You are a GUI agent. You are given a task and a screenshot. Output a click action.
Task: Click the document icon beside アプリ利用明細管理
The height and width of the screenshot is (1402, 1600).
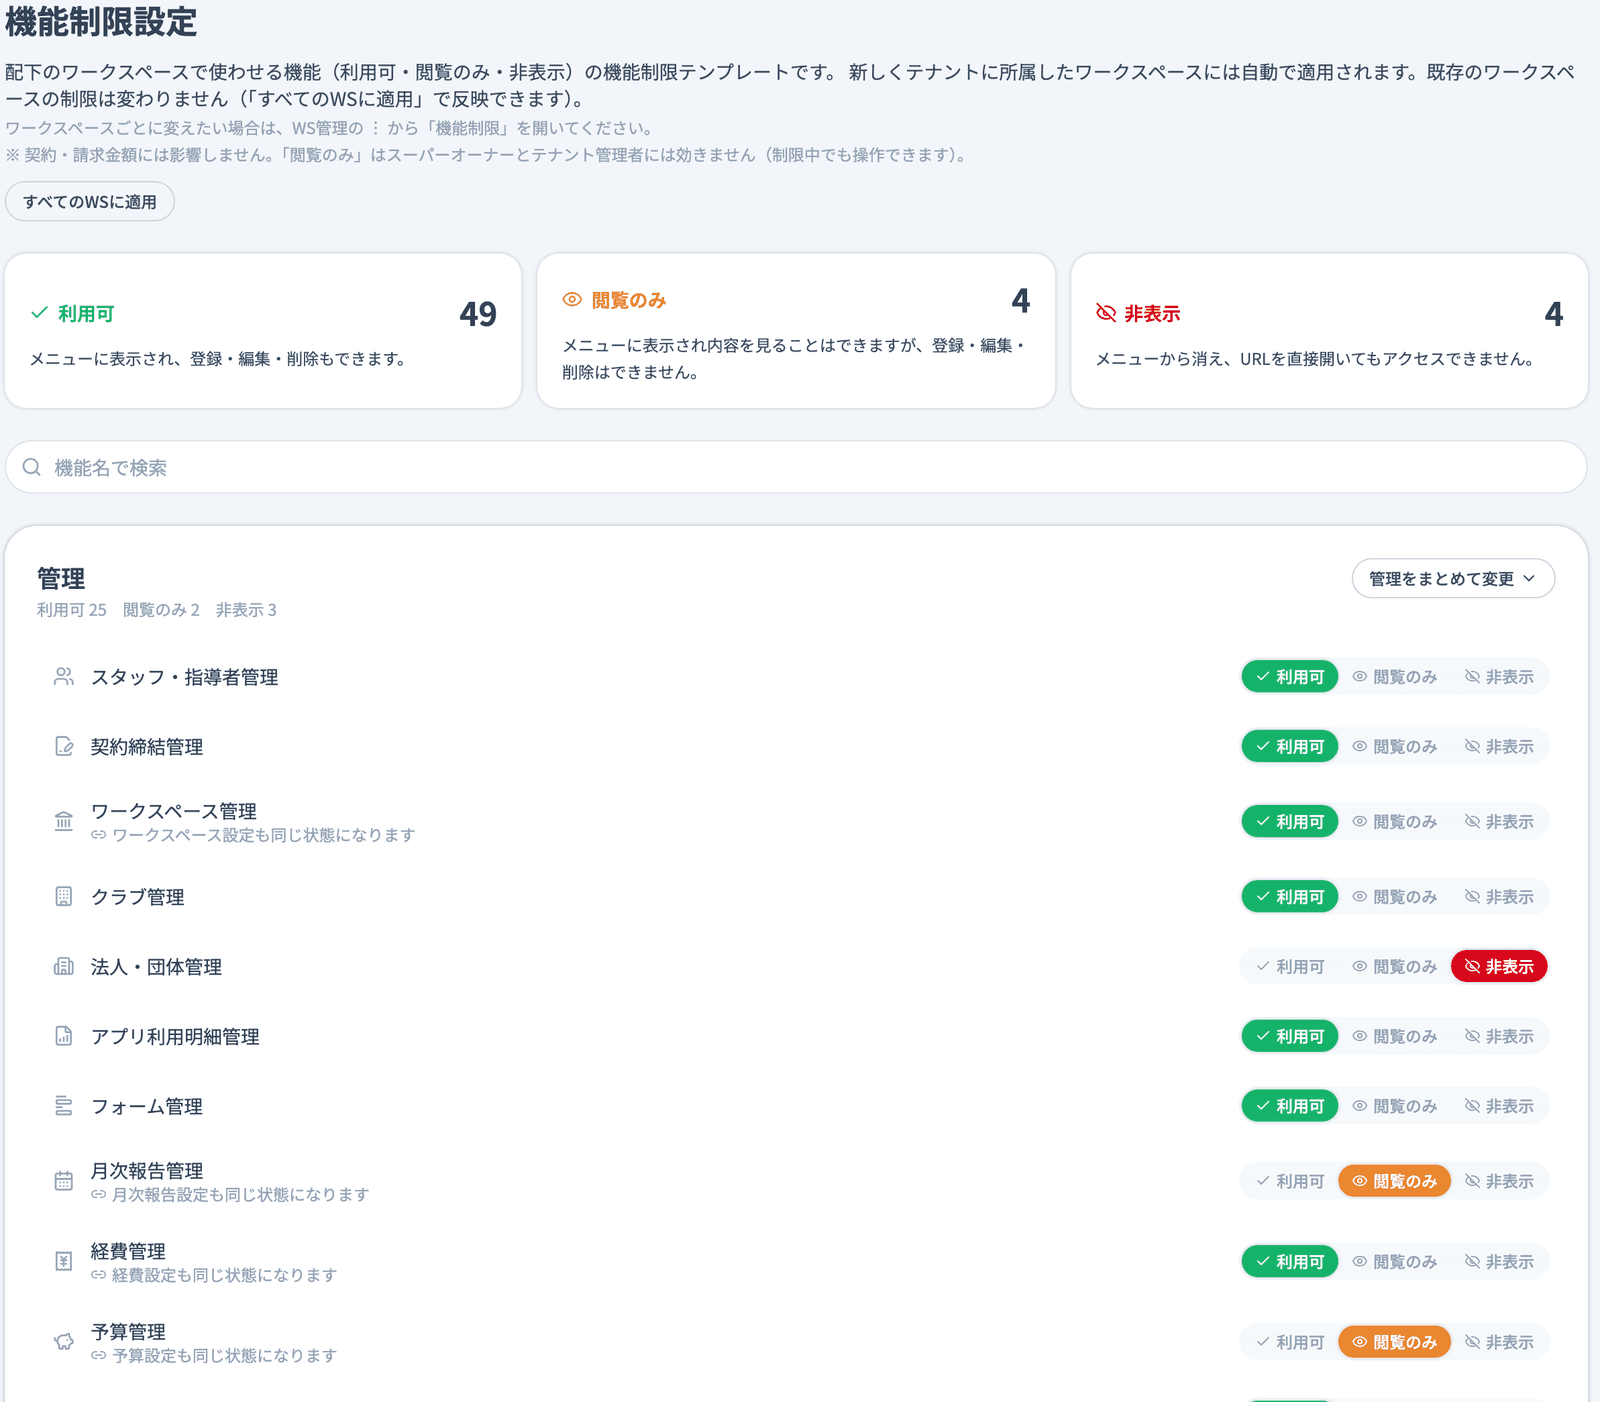[x=64, y=1037]
